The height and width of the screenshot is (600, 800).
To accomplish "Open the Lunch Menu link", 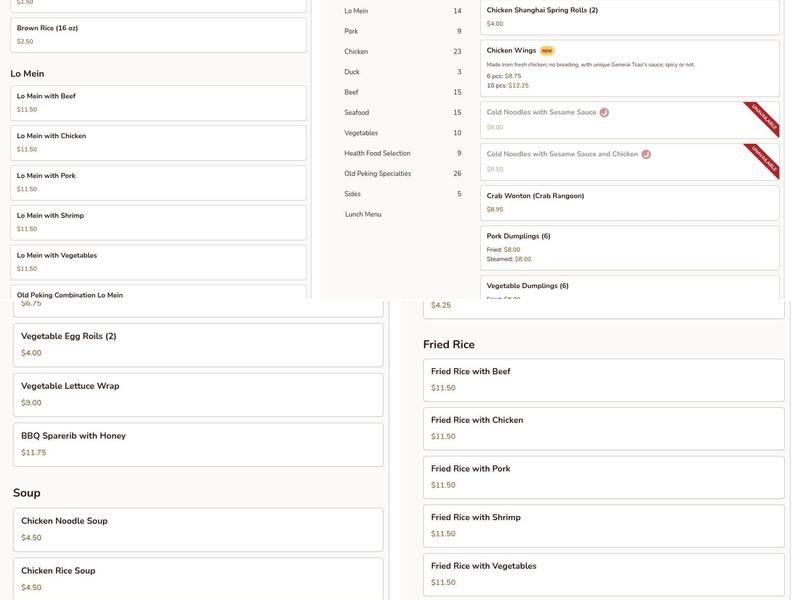I will click(x=363, y=214).
